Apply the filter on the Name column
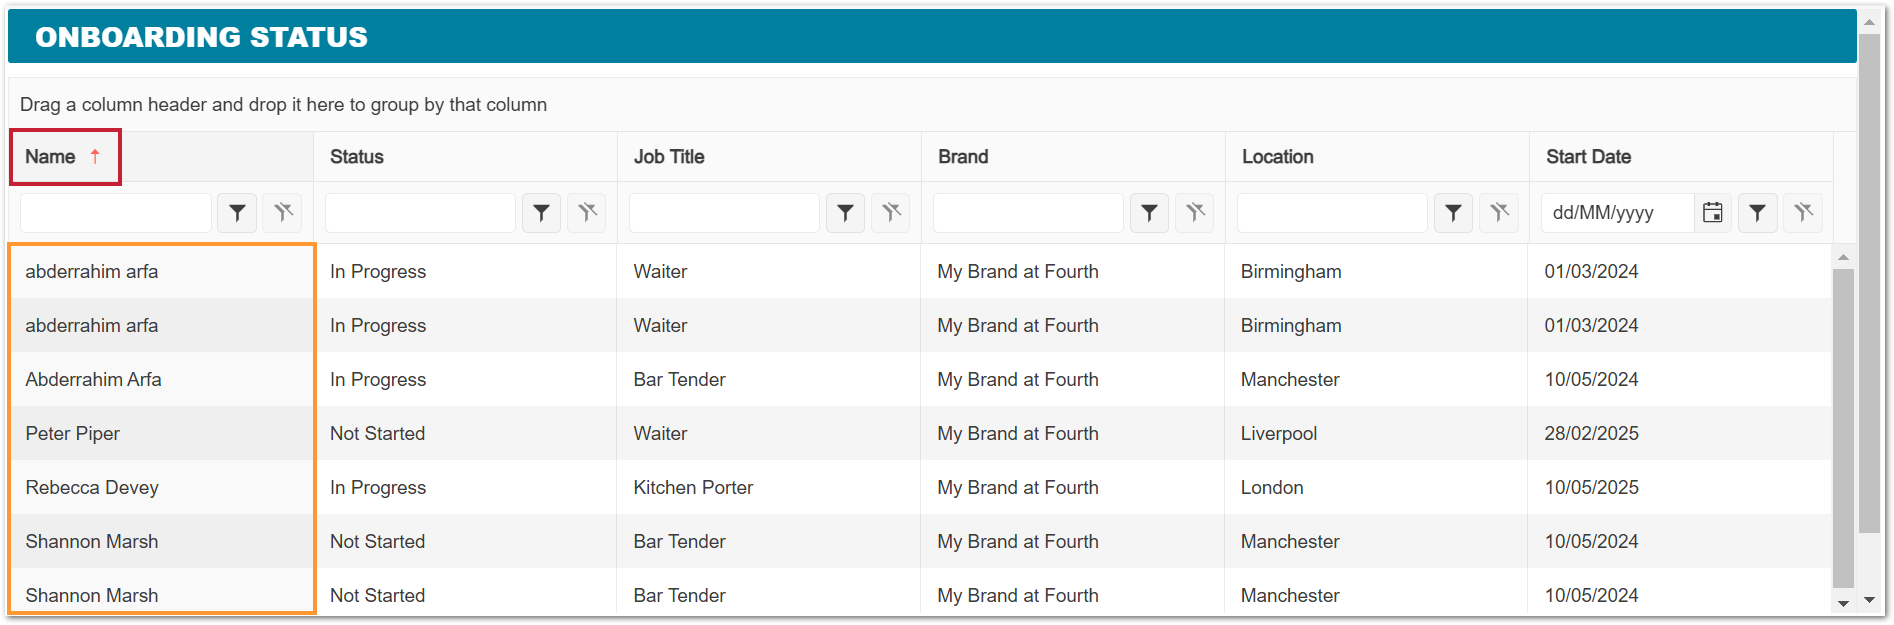Viewport: 1894px width, 625px height. [237, 213]
